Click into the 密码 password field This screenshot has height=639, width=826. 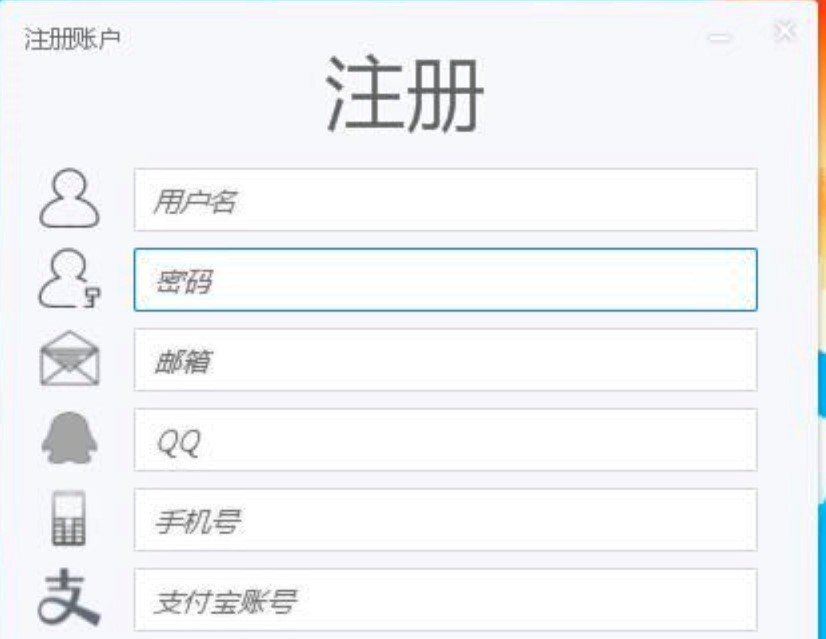(x=445, y=280)
